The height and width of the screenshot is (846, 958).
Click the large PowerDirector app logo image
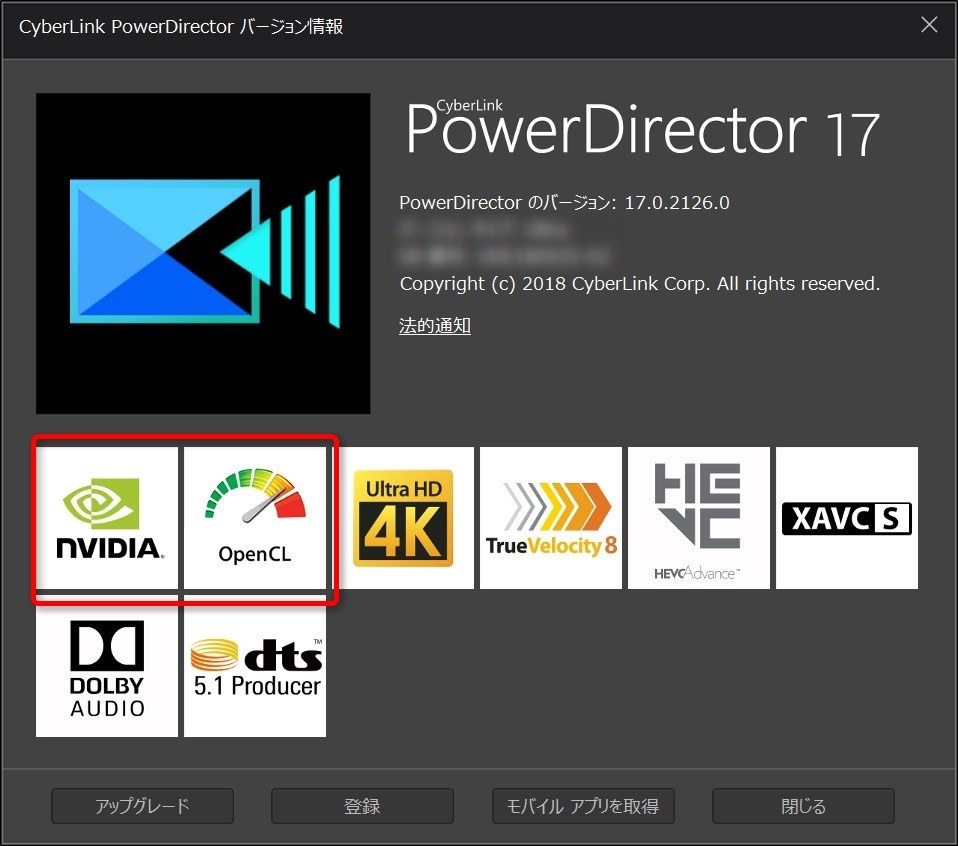click(203, 253)
